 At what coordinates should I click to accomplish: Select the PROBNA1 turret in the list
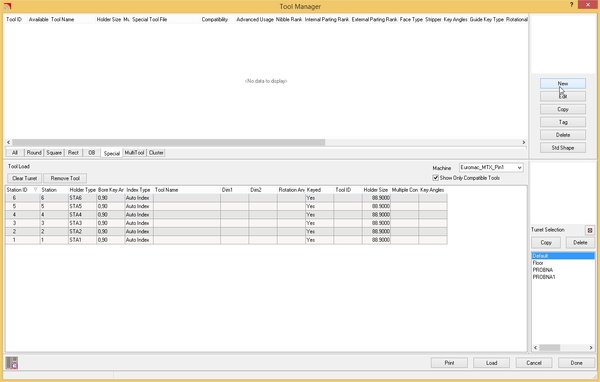click(544, 277)
